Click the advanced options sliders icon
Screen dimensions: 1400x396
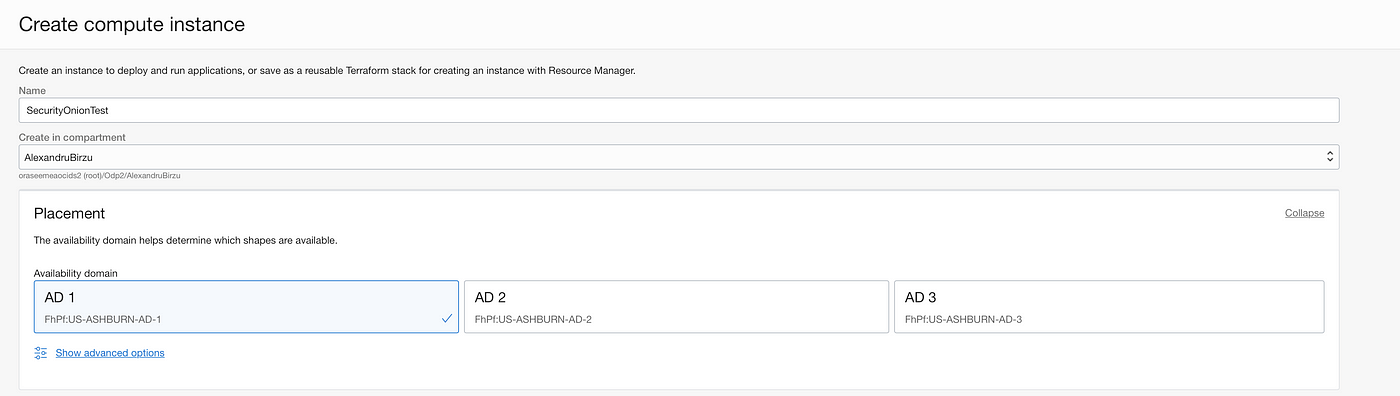(x=41, y=353)
